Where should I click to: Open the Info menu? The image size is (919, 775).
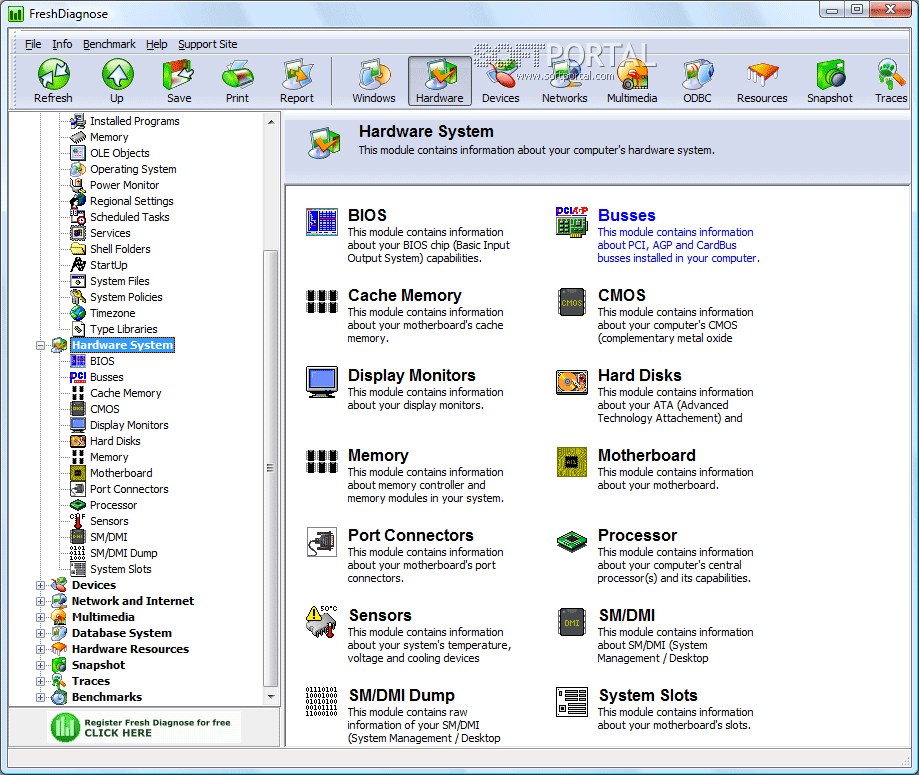(62, 44)
